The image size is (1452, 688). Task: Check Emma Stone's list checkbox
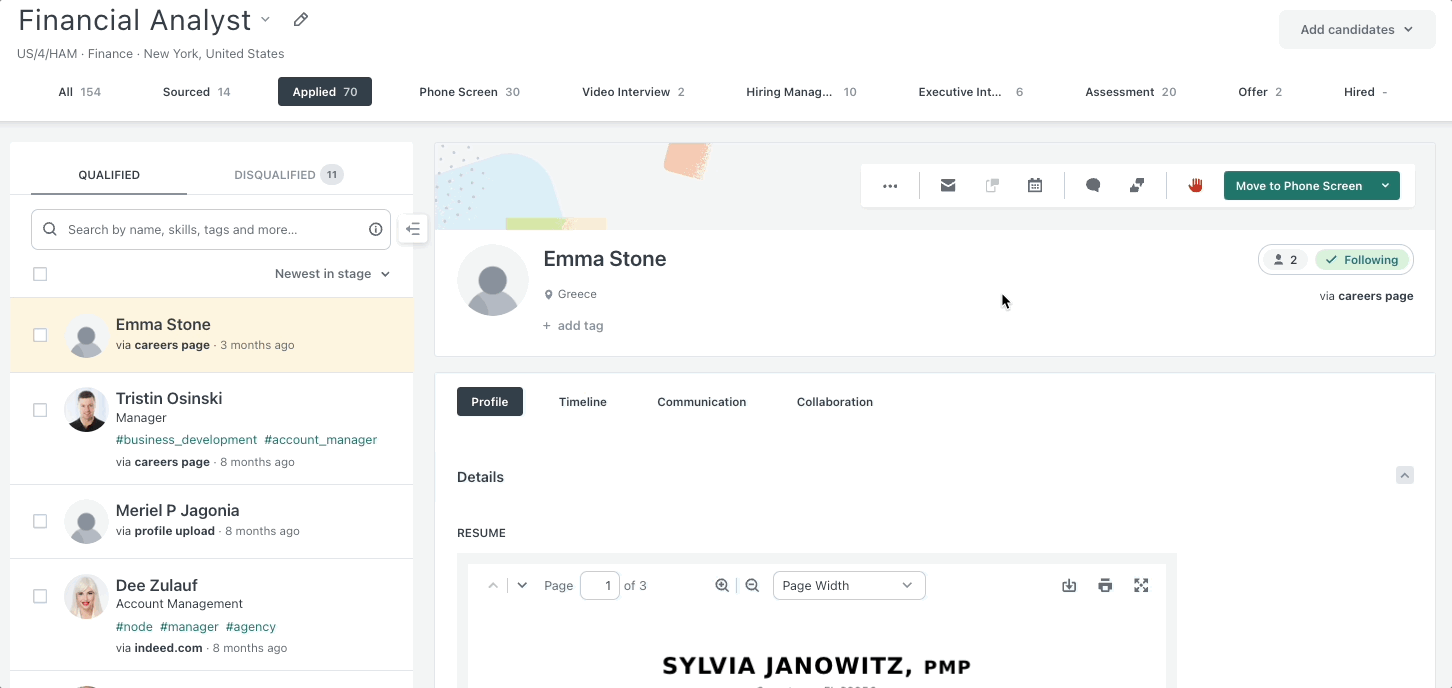(40, 335)
